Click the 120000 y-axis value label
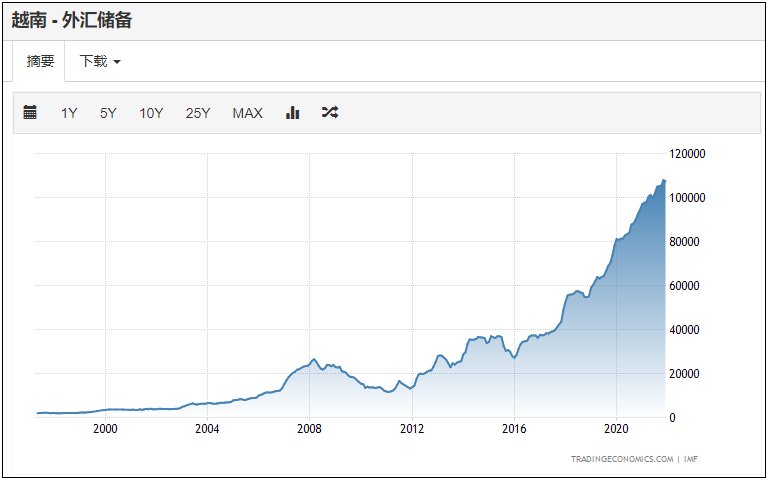 pos(687,154)
